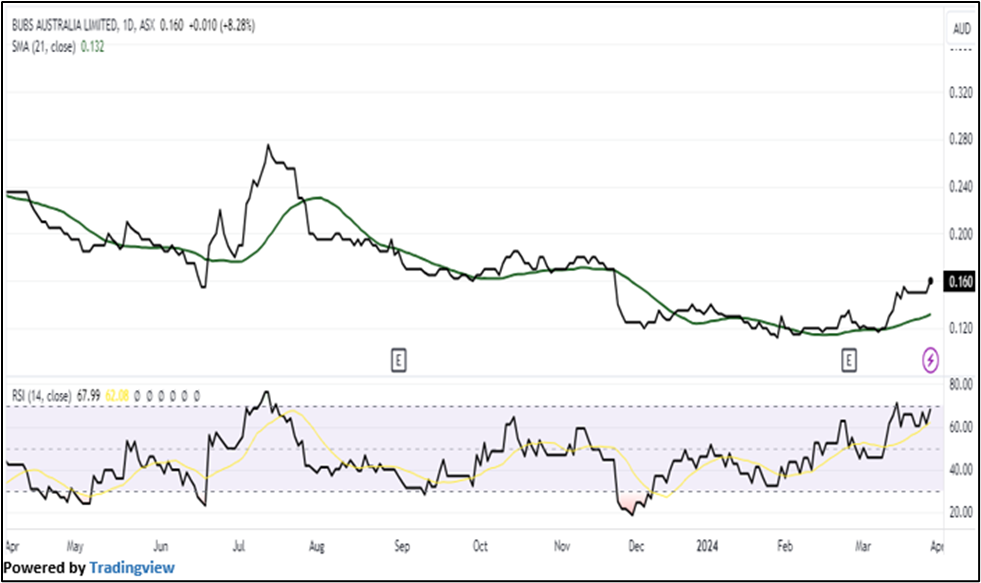981x583 pixels.
Task: Click the Aug label on time axis
Action: (x=317, y=546)
